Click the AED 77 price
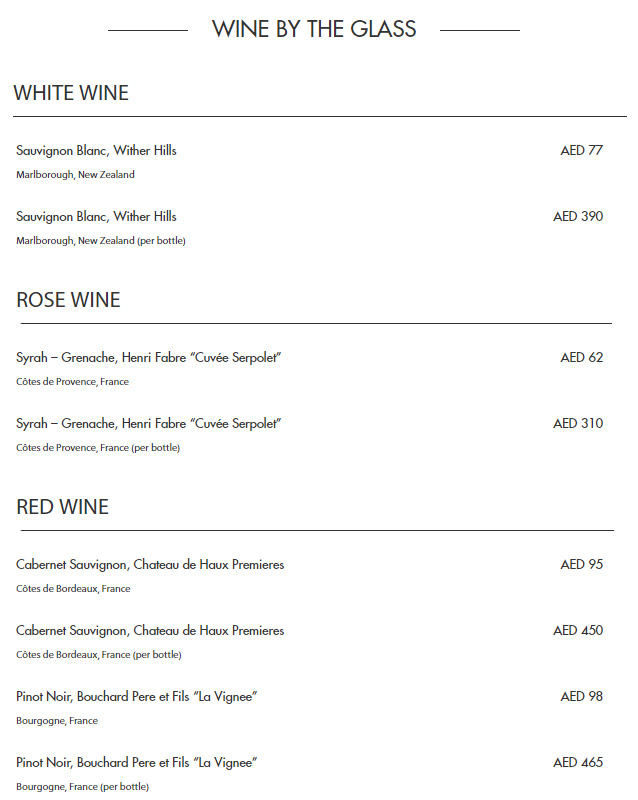 click(x=581, y=151)
